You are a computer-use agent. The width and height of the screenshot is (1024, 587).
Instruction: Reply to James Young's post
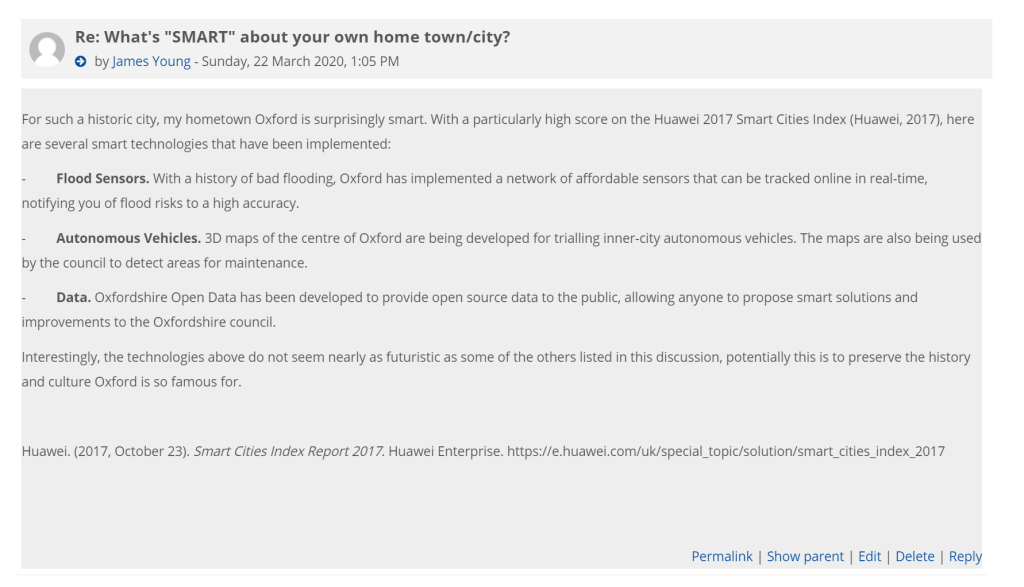point(965,556)
